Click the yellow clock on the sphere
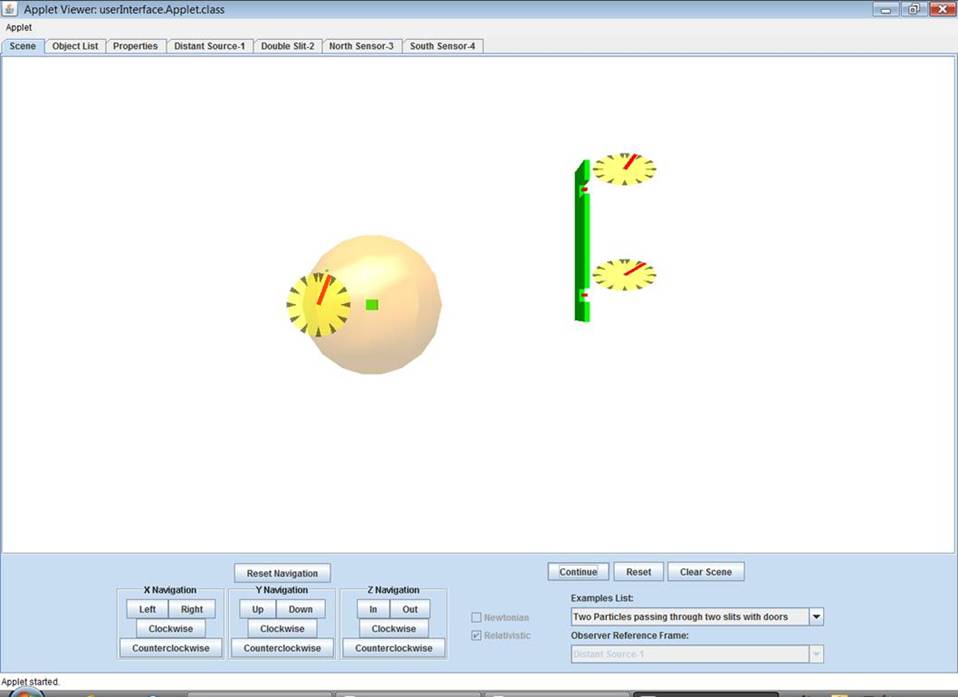Screen dimensions: 958x697 [318, 305]
